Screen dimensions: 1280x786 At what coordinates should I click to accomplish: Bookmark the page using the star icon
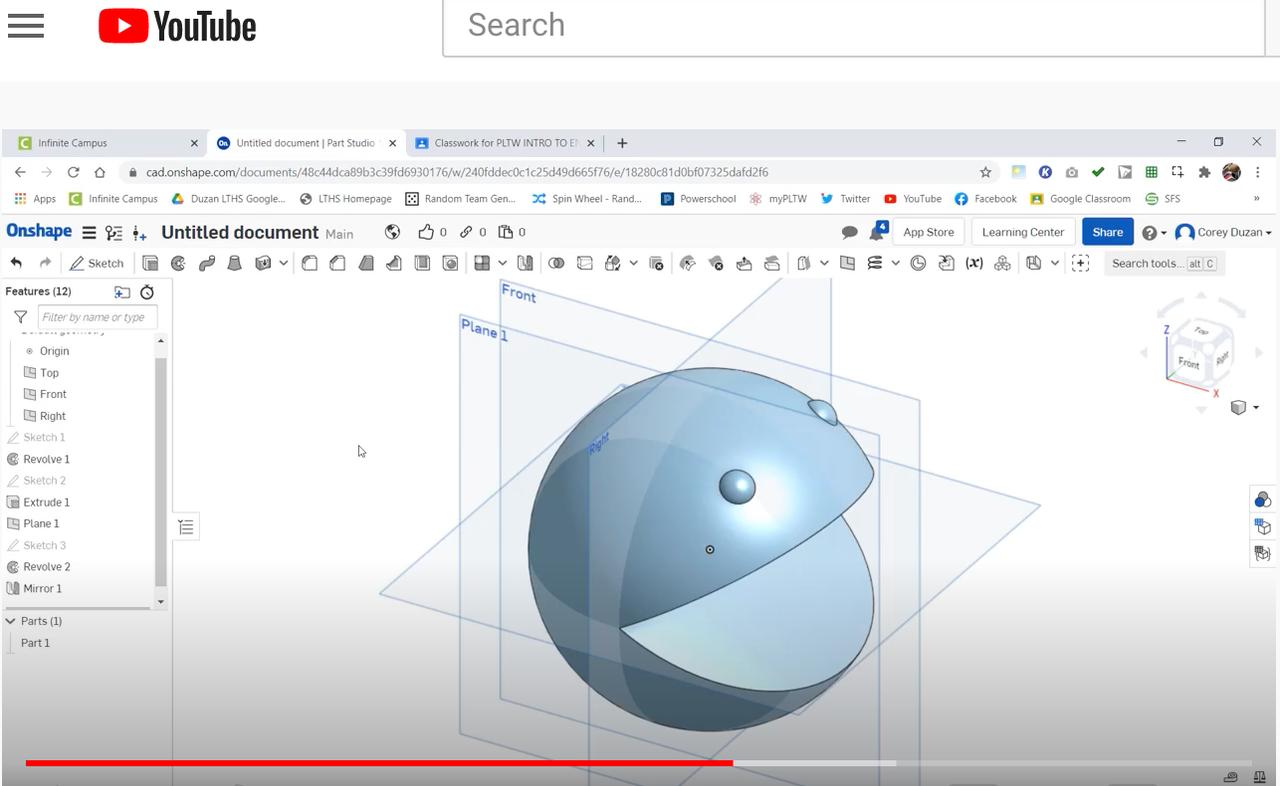(x=986, y=172)
